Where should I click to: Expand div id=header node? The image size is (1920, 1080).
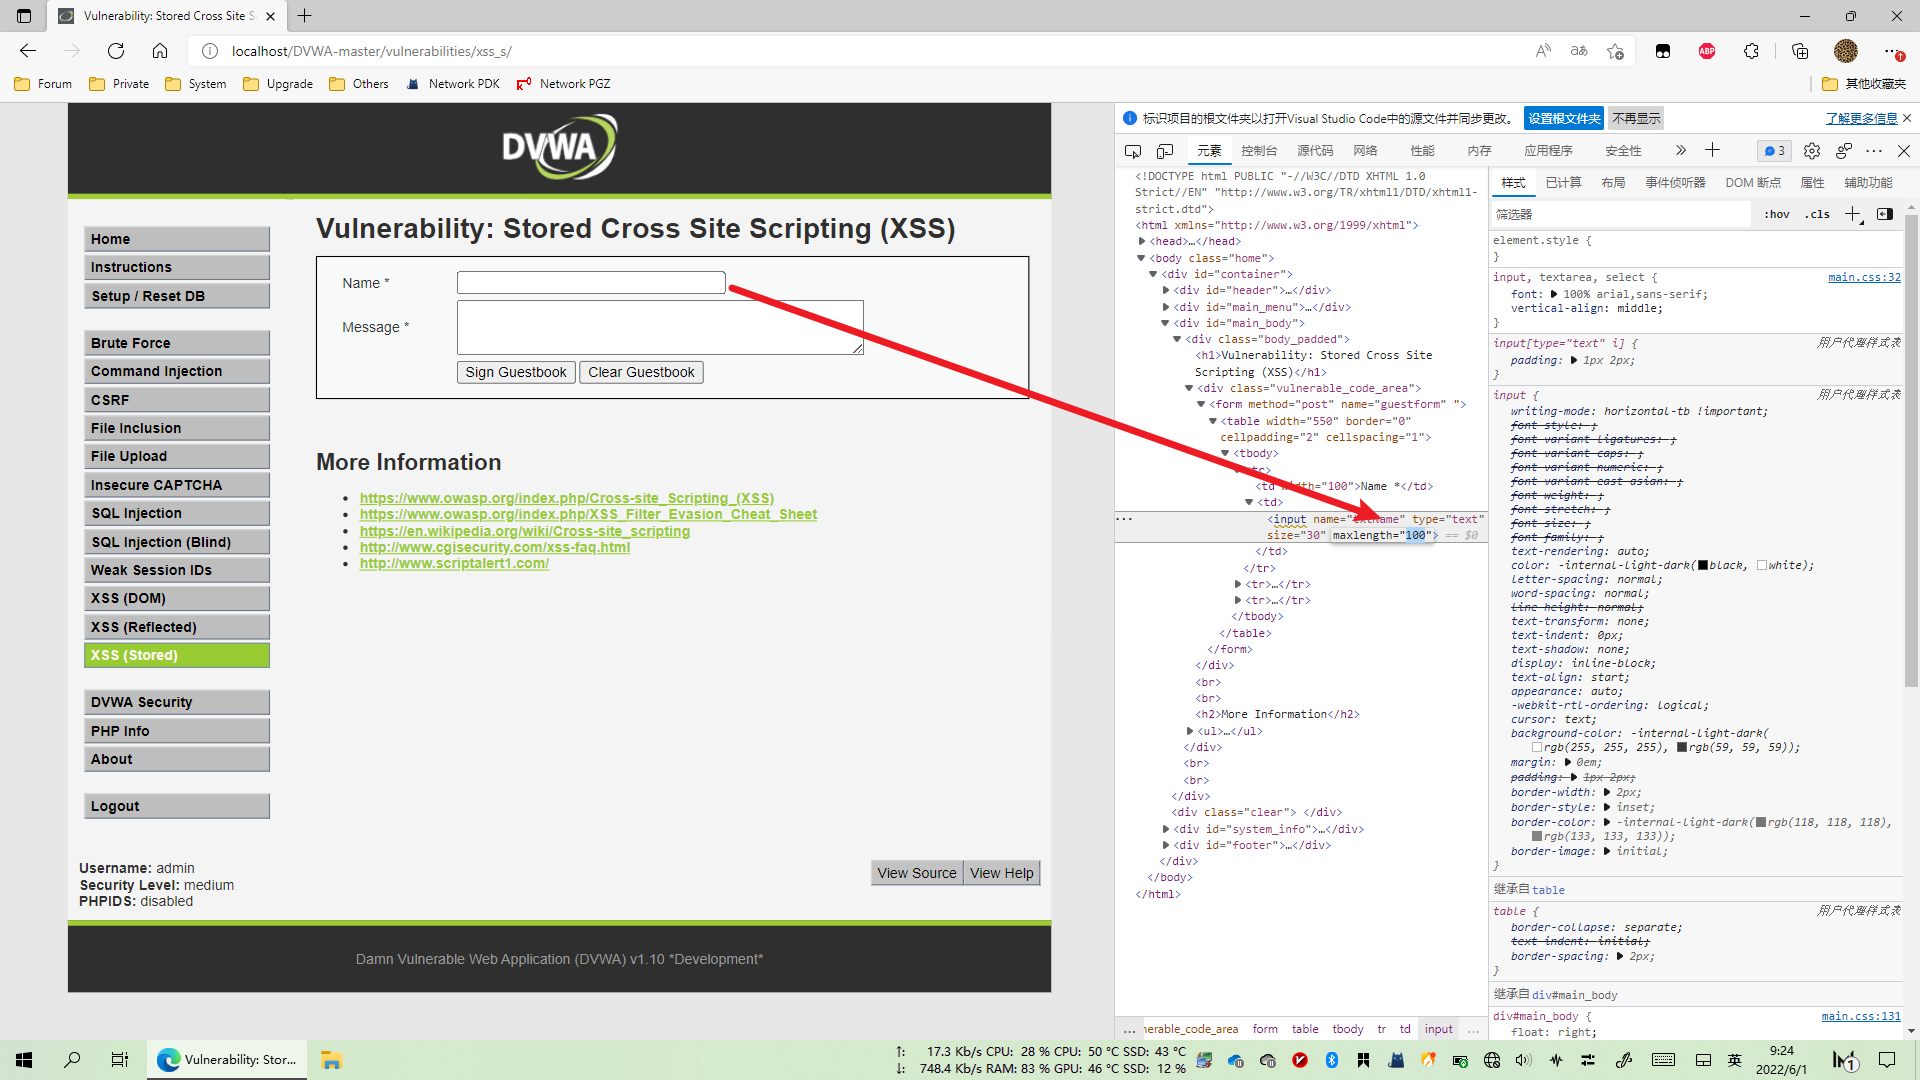pos(1166,290)
